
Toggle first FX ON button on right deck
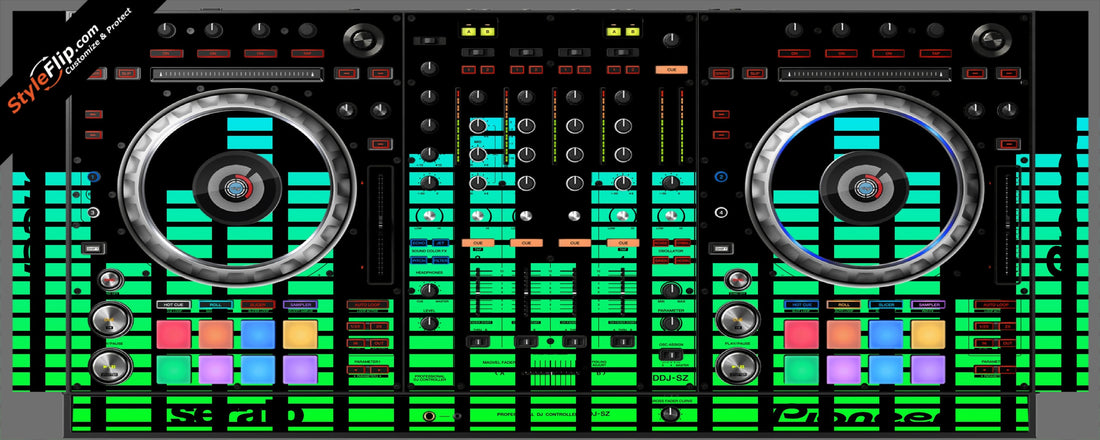pos(795,53)
